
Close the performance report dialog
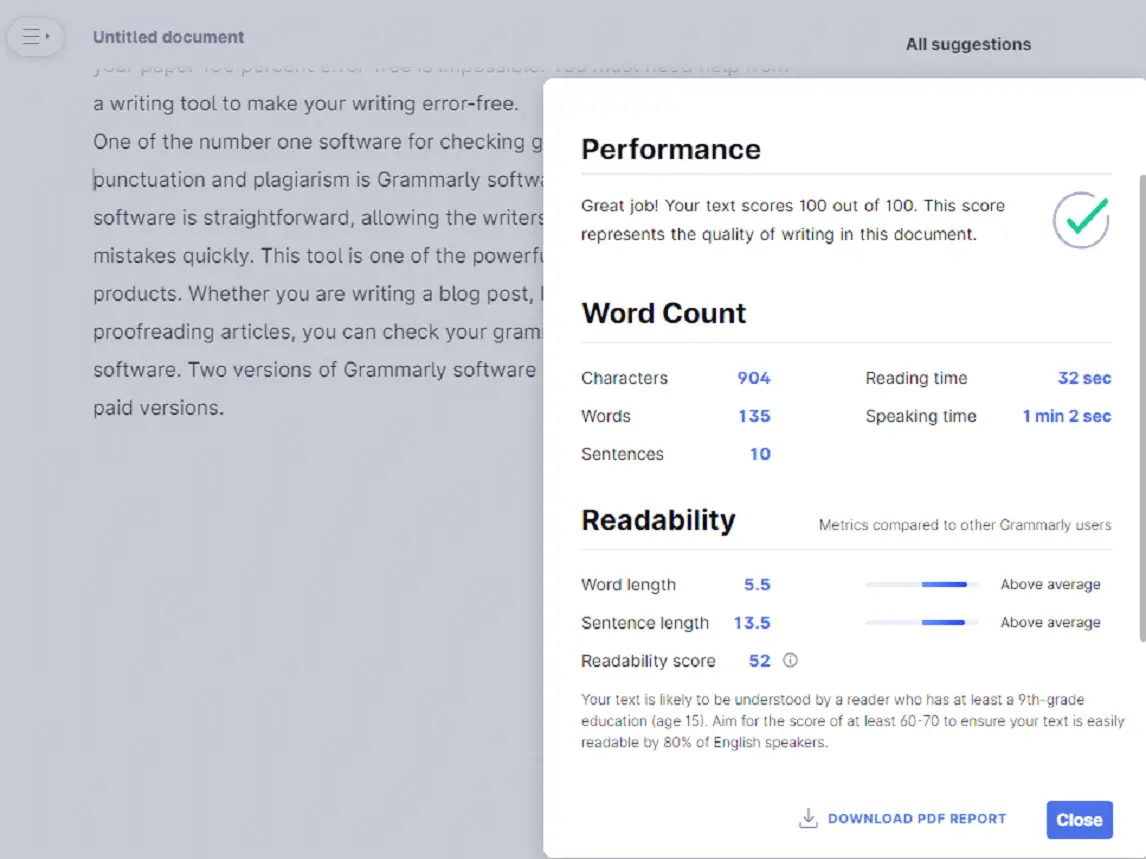pos(1079,820)
